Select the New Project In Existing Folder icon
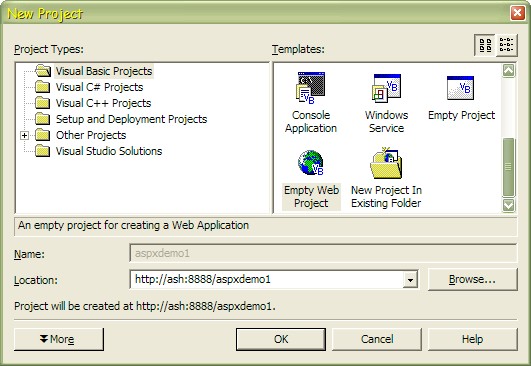This screenshot has height=366, width=531. point(386,163)
